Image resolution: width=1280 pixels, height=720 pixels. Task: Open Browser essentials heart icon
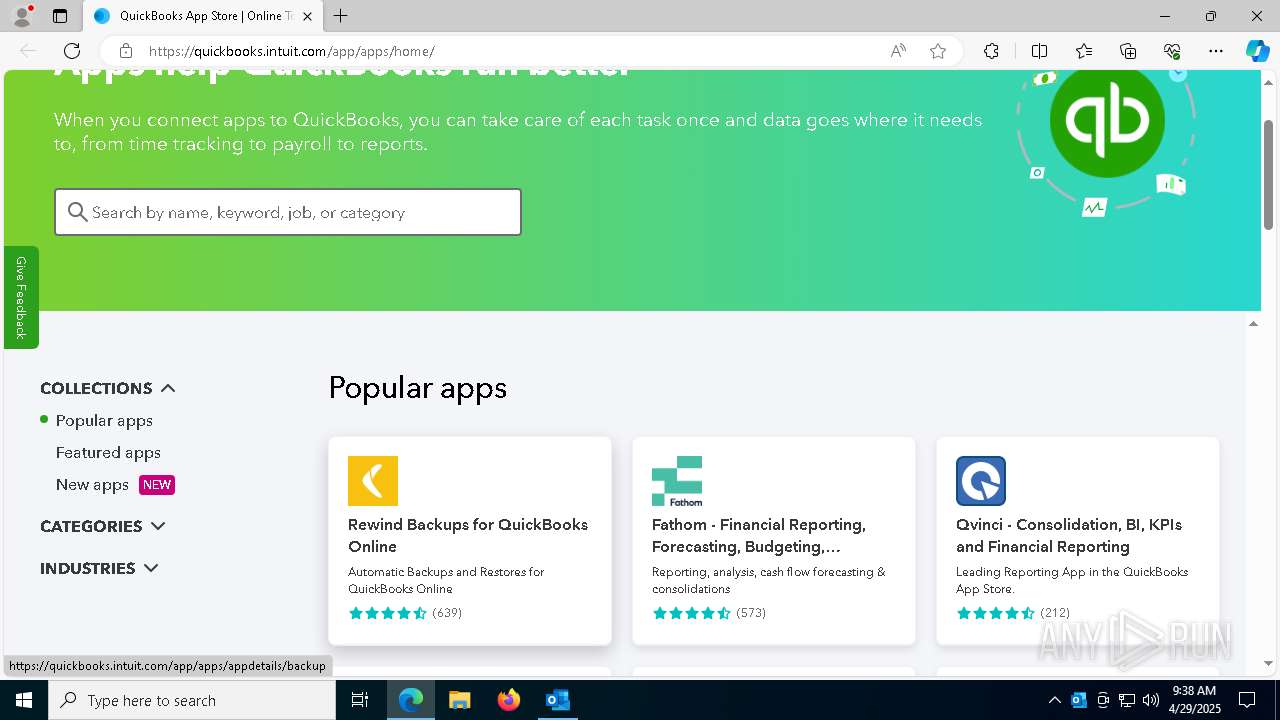[x=1172, y=51]
